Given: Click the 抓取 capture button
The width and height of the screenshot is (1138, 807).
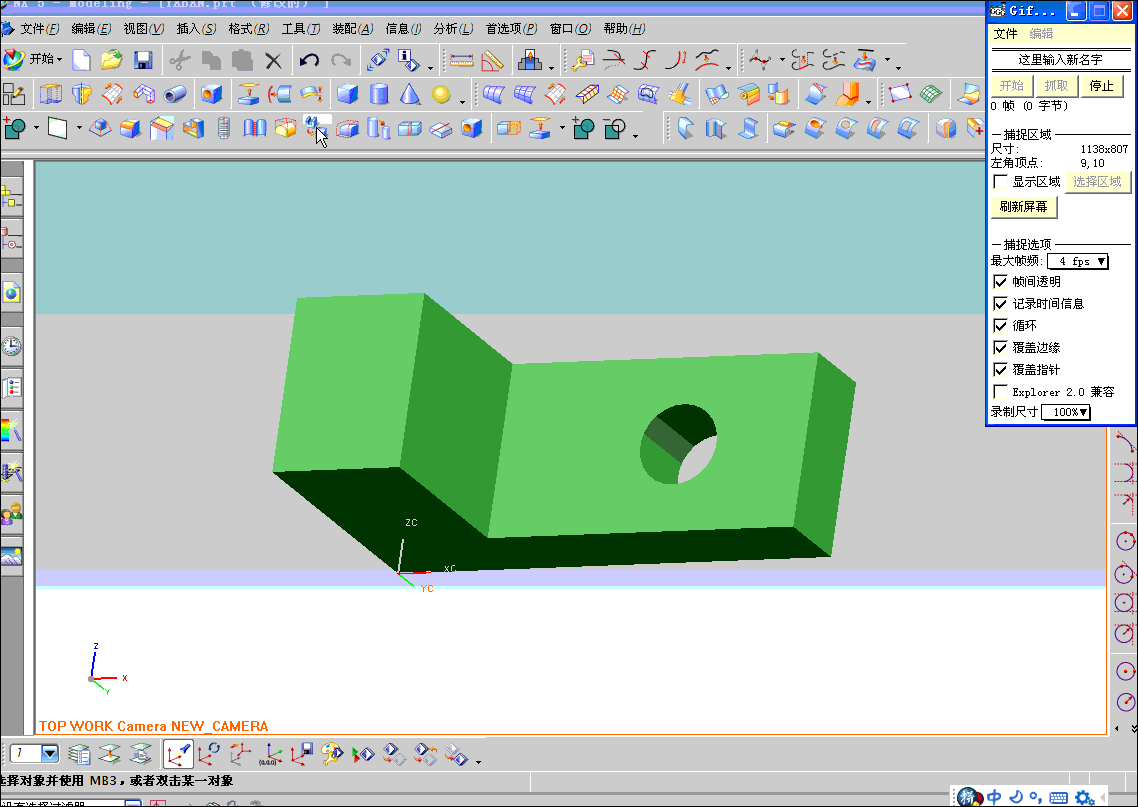Looking at the screenshot, I should (1056, 86).
